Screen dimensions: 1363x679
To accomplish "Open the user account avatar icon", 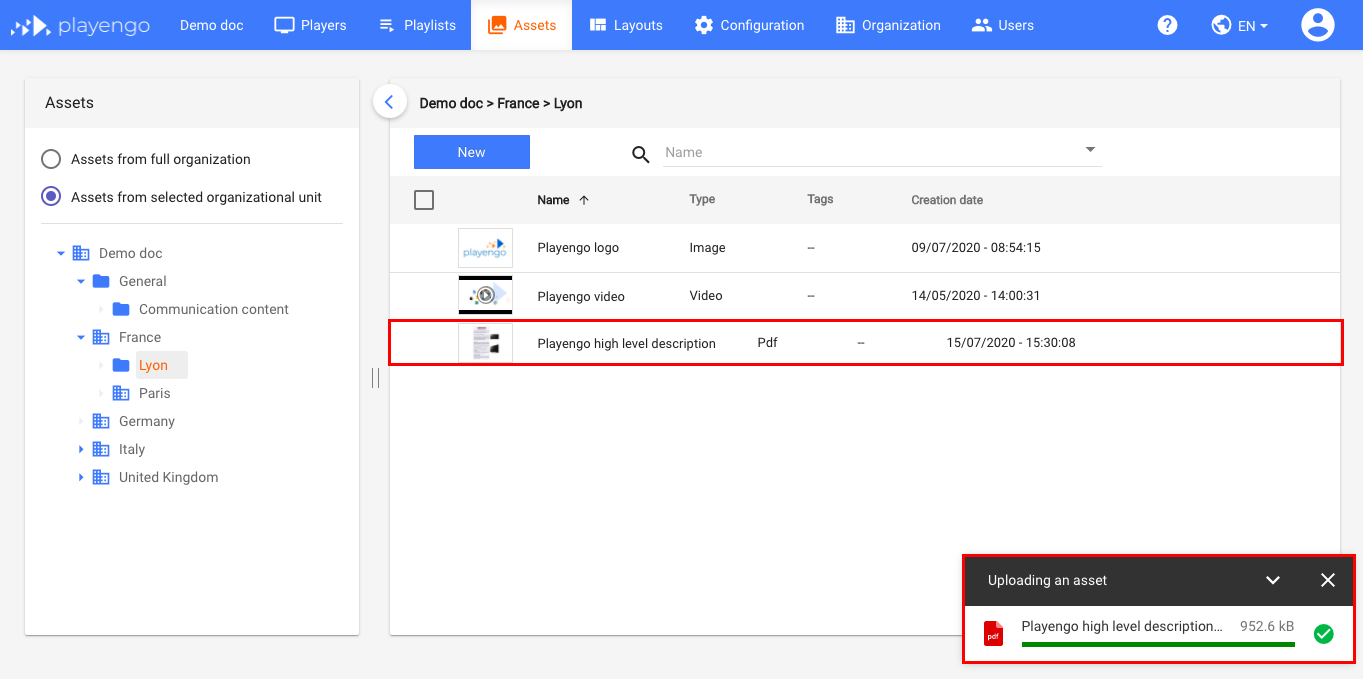I will (x=1318, y=25).
